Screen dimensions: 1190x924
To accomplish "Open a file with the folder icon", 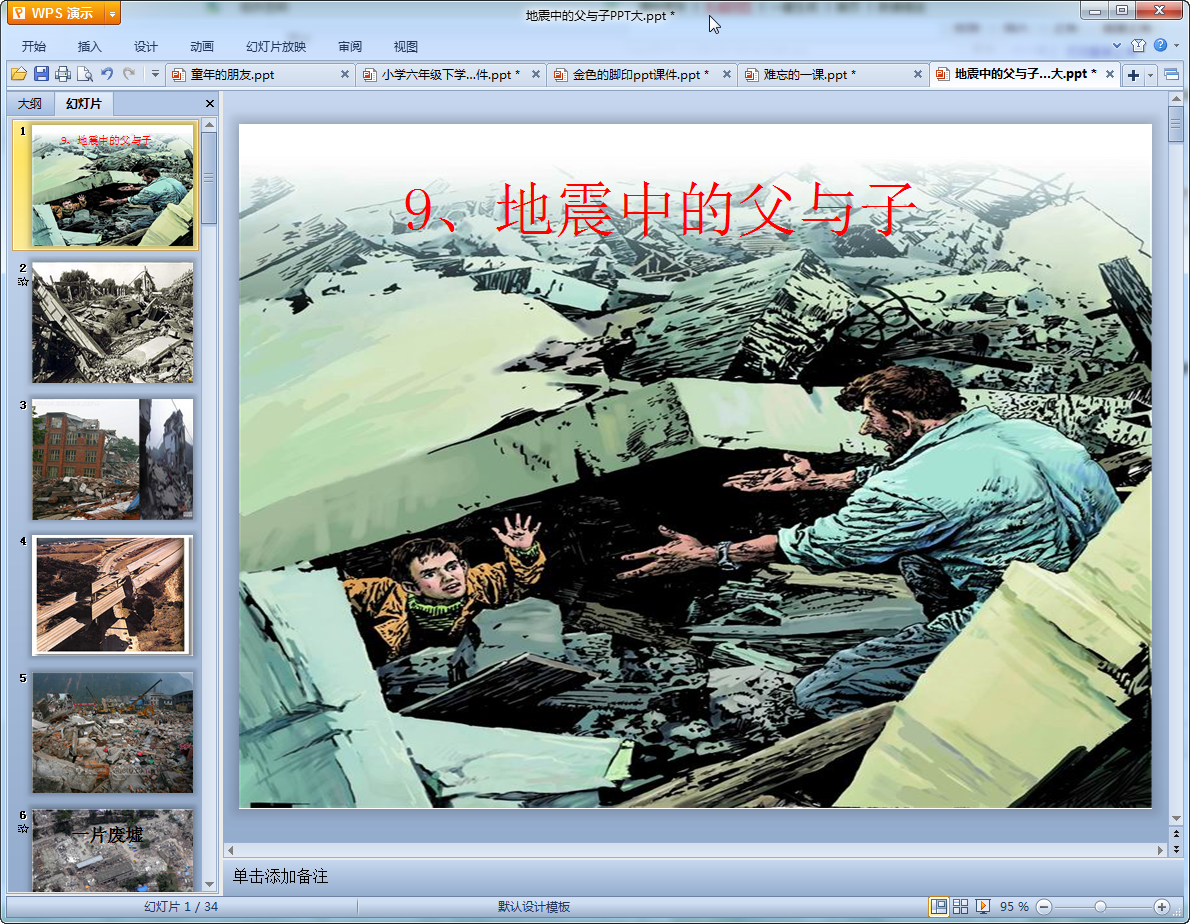I will point(19,74).
